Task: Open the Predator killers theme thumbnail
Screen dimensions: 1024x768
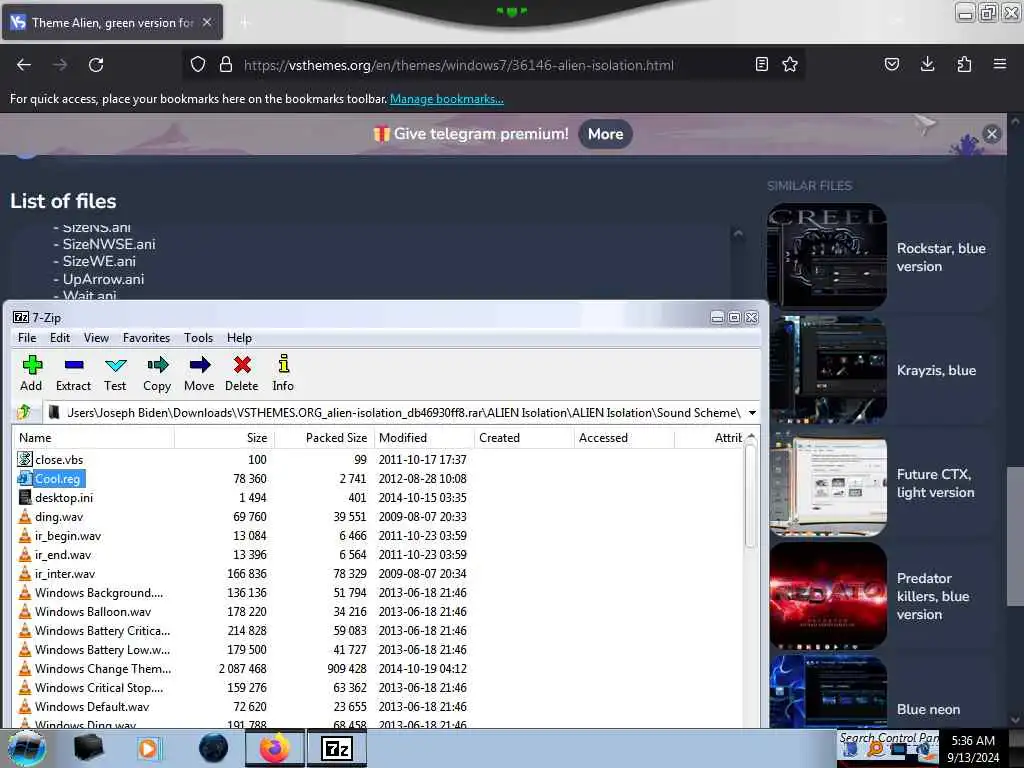Action: pyautogui.click(x=827, y=595)
